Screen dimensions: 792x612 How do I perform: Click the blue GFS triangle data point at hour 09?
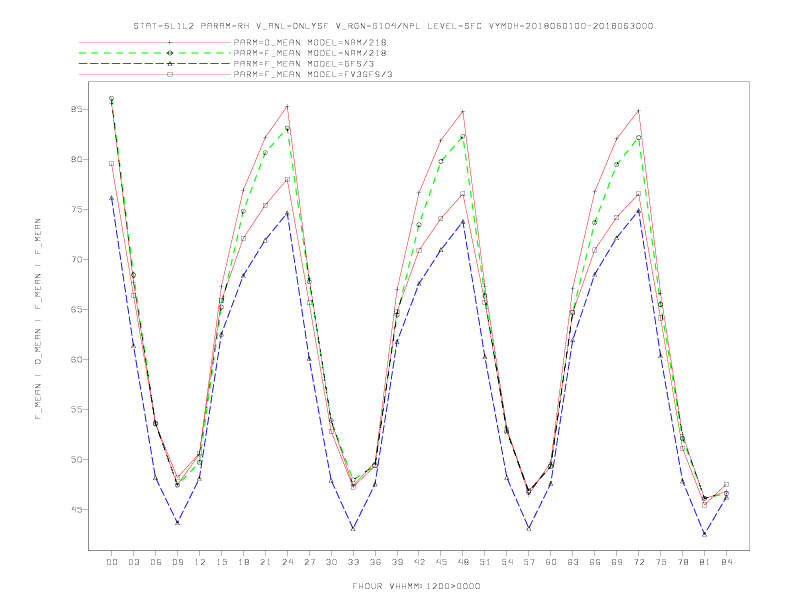[x=177, y=523]
